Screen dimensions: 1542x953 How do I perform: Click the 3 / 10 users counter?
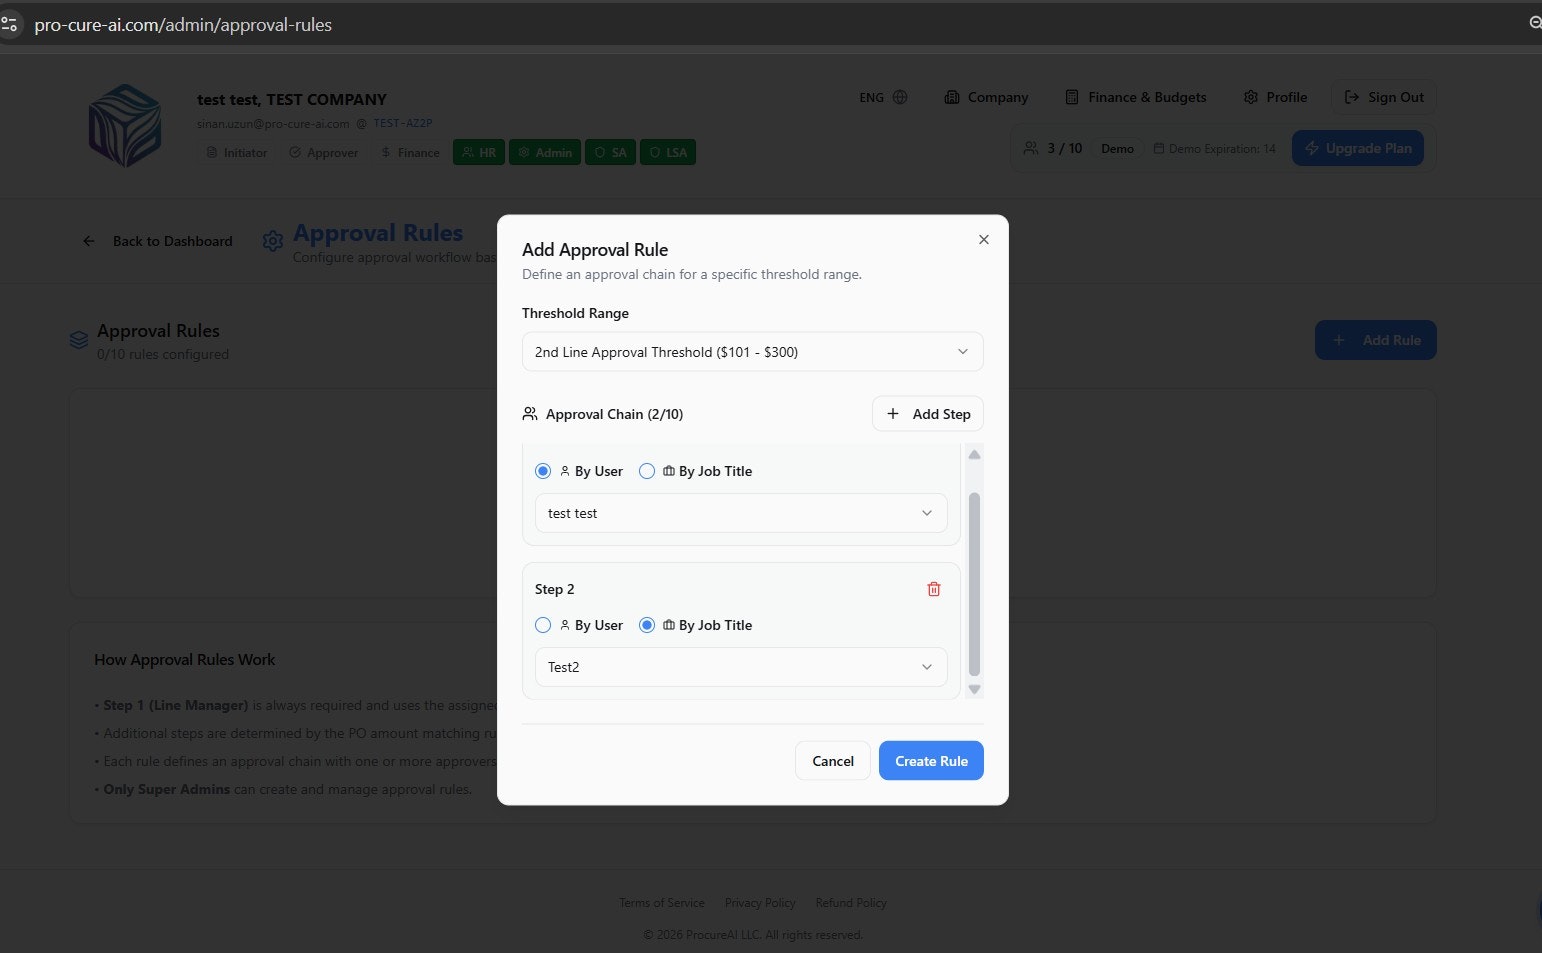click(x=1064, y=148)
